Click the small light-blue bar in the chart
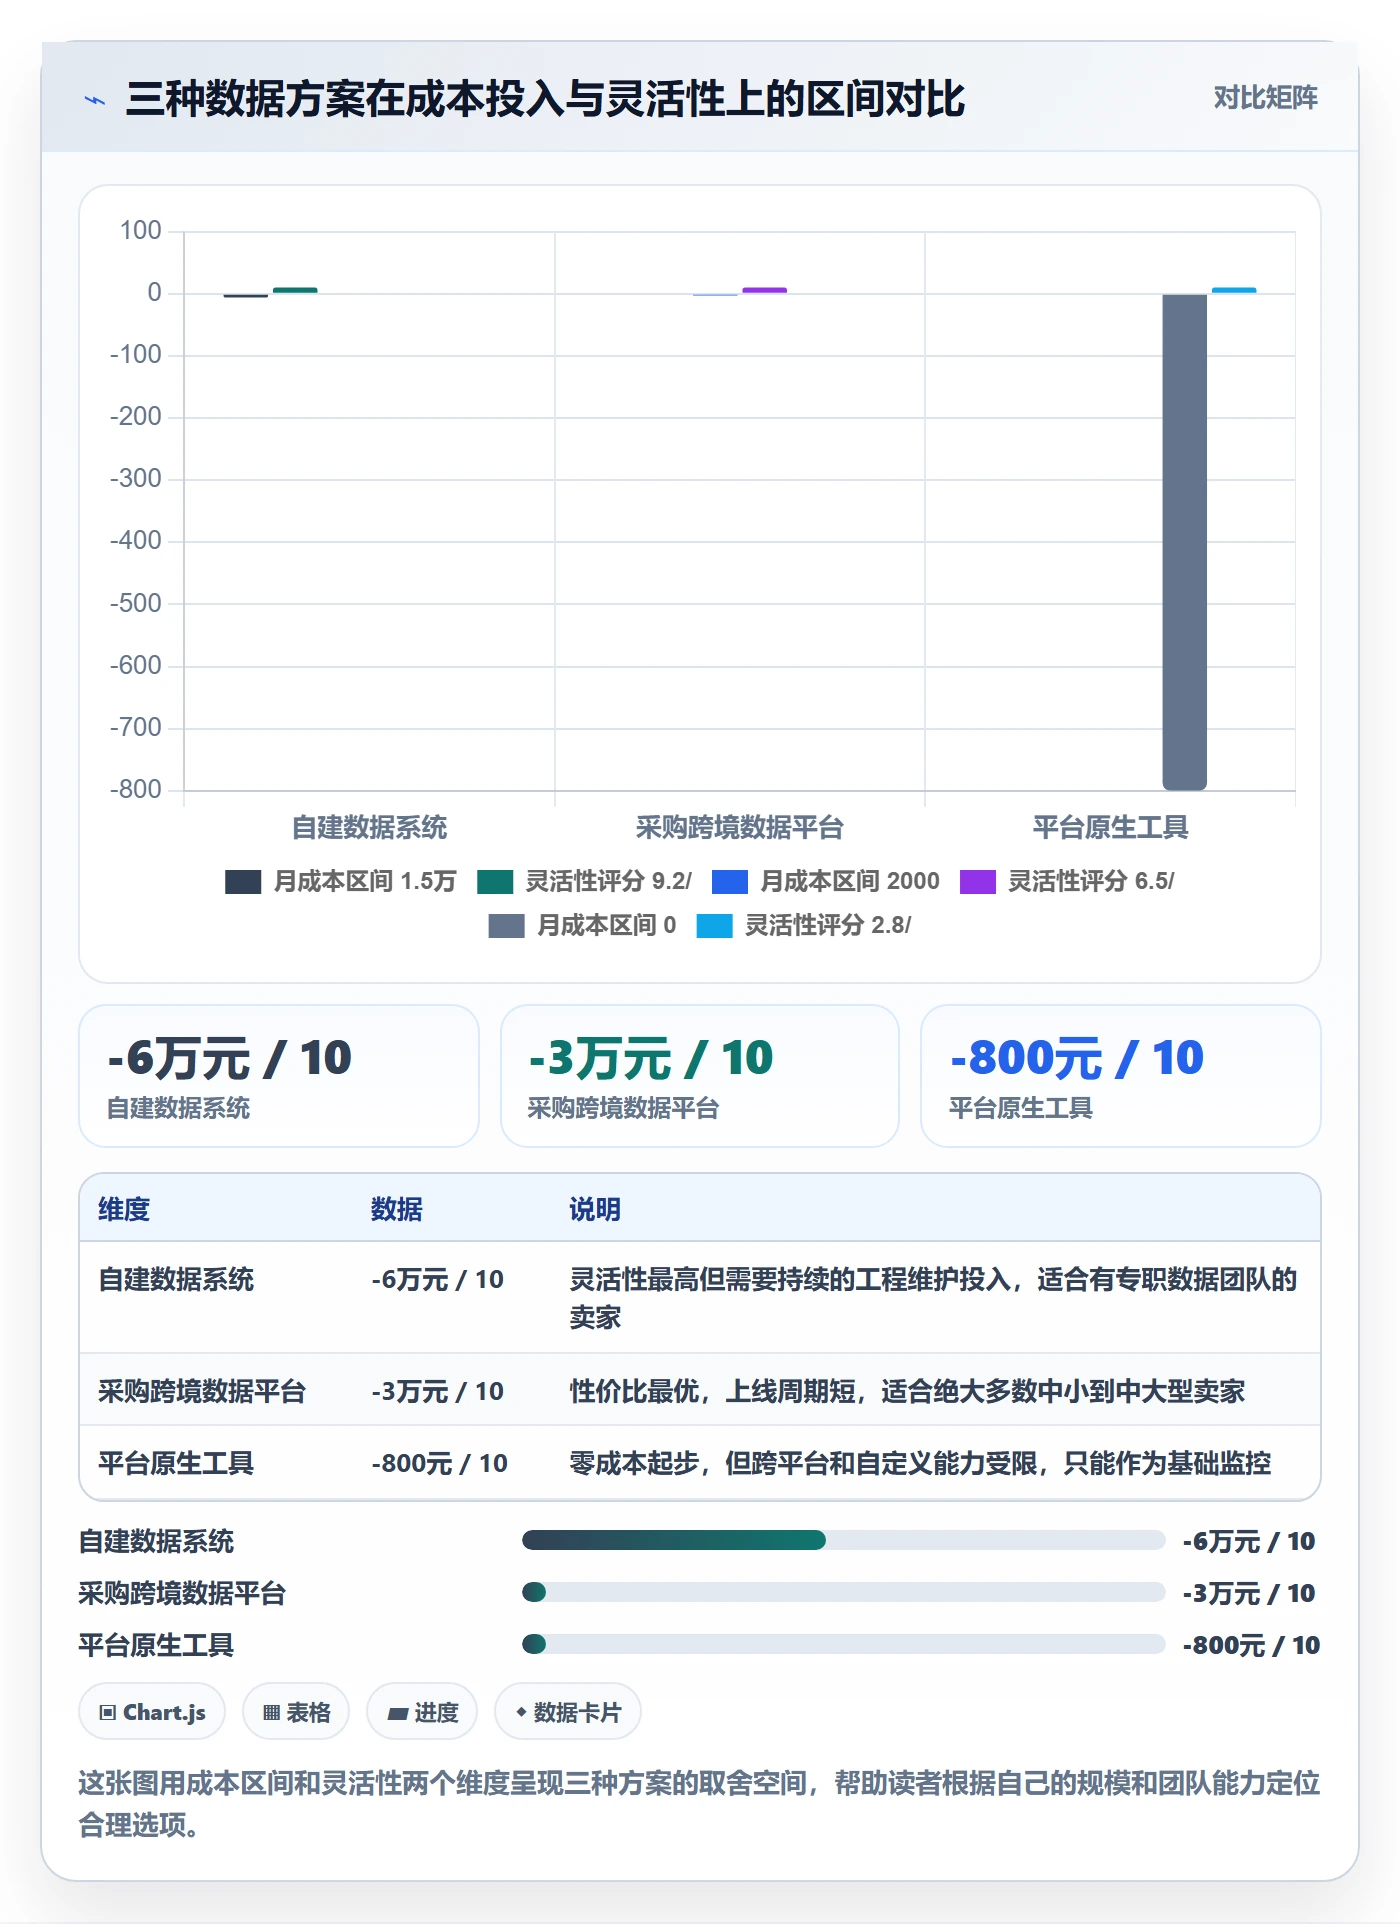The width and height of the screenshot is (1400, 1924). (x=1234, y=291)
